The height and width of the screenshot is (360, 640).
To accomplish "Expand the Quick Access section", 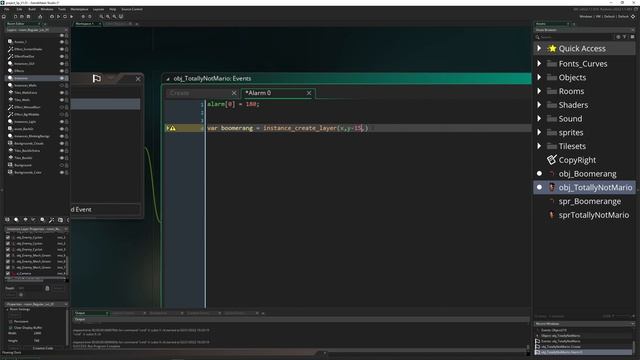I will (x=539, y=48).
